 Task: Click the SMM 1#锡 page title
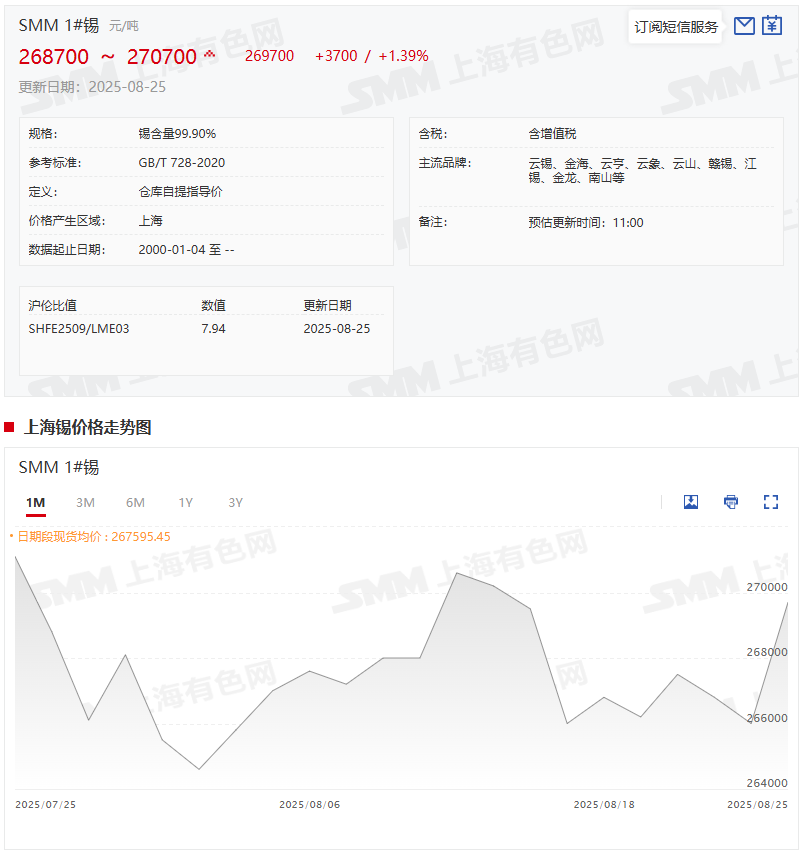tap(59, 26)
